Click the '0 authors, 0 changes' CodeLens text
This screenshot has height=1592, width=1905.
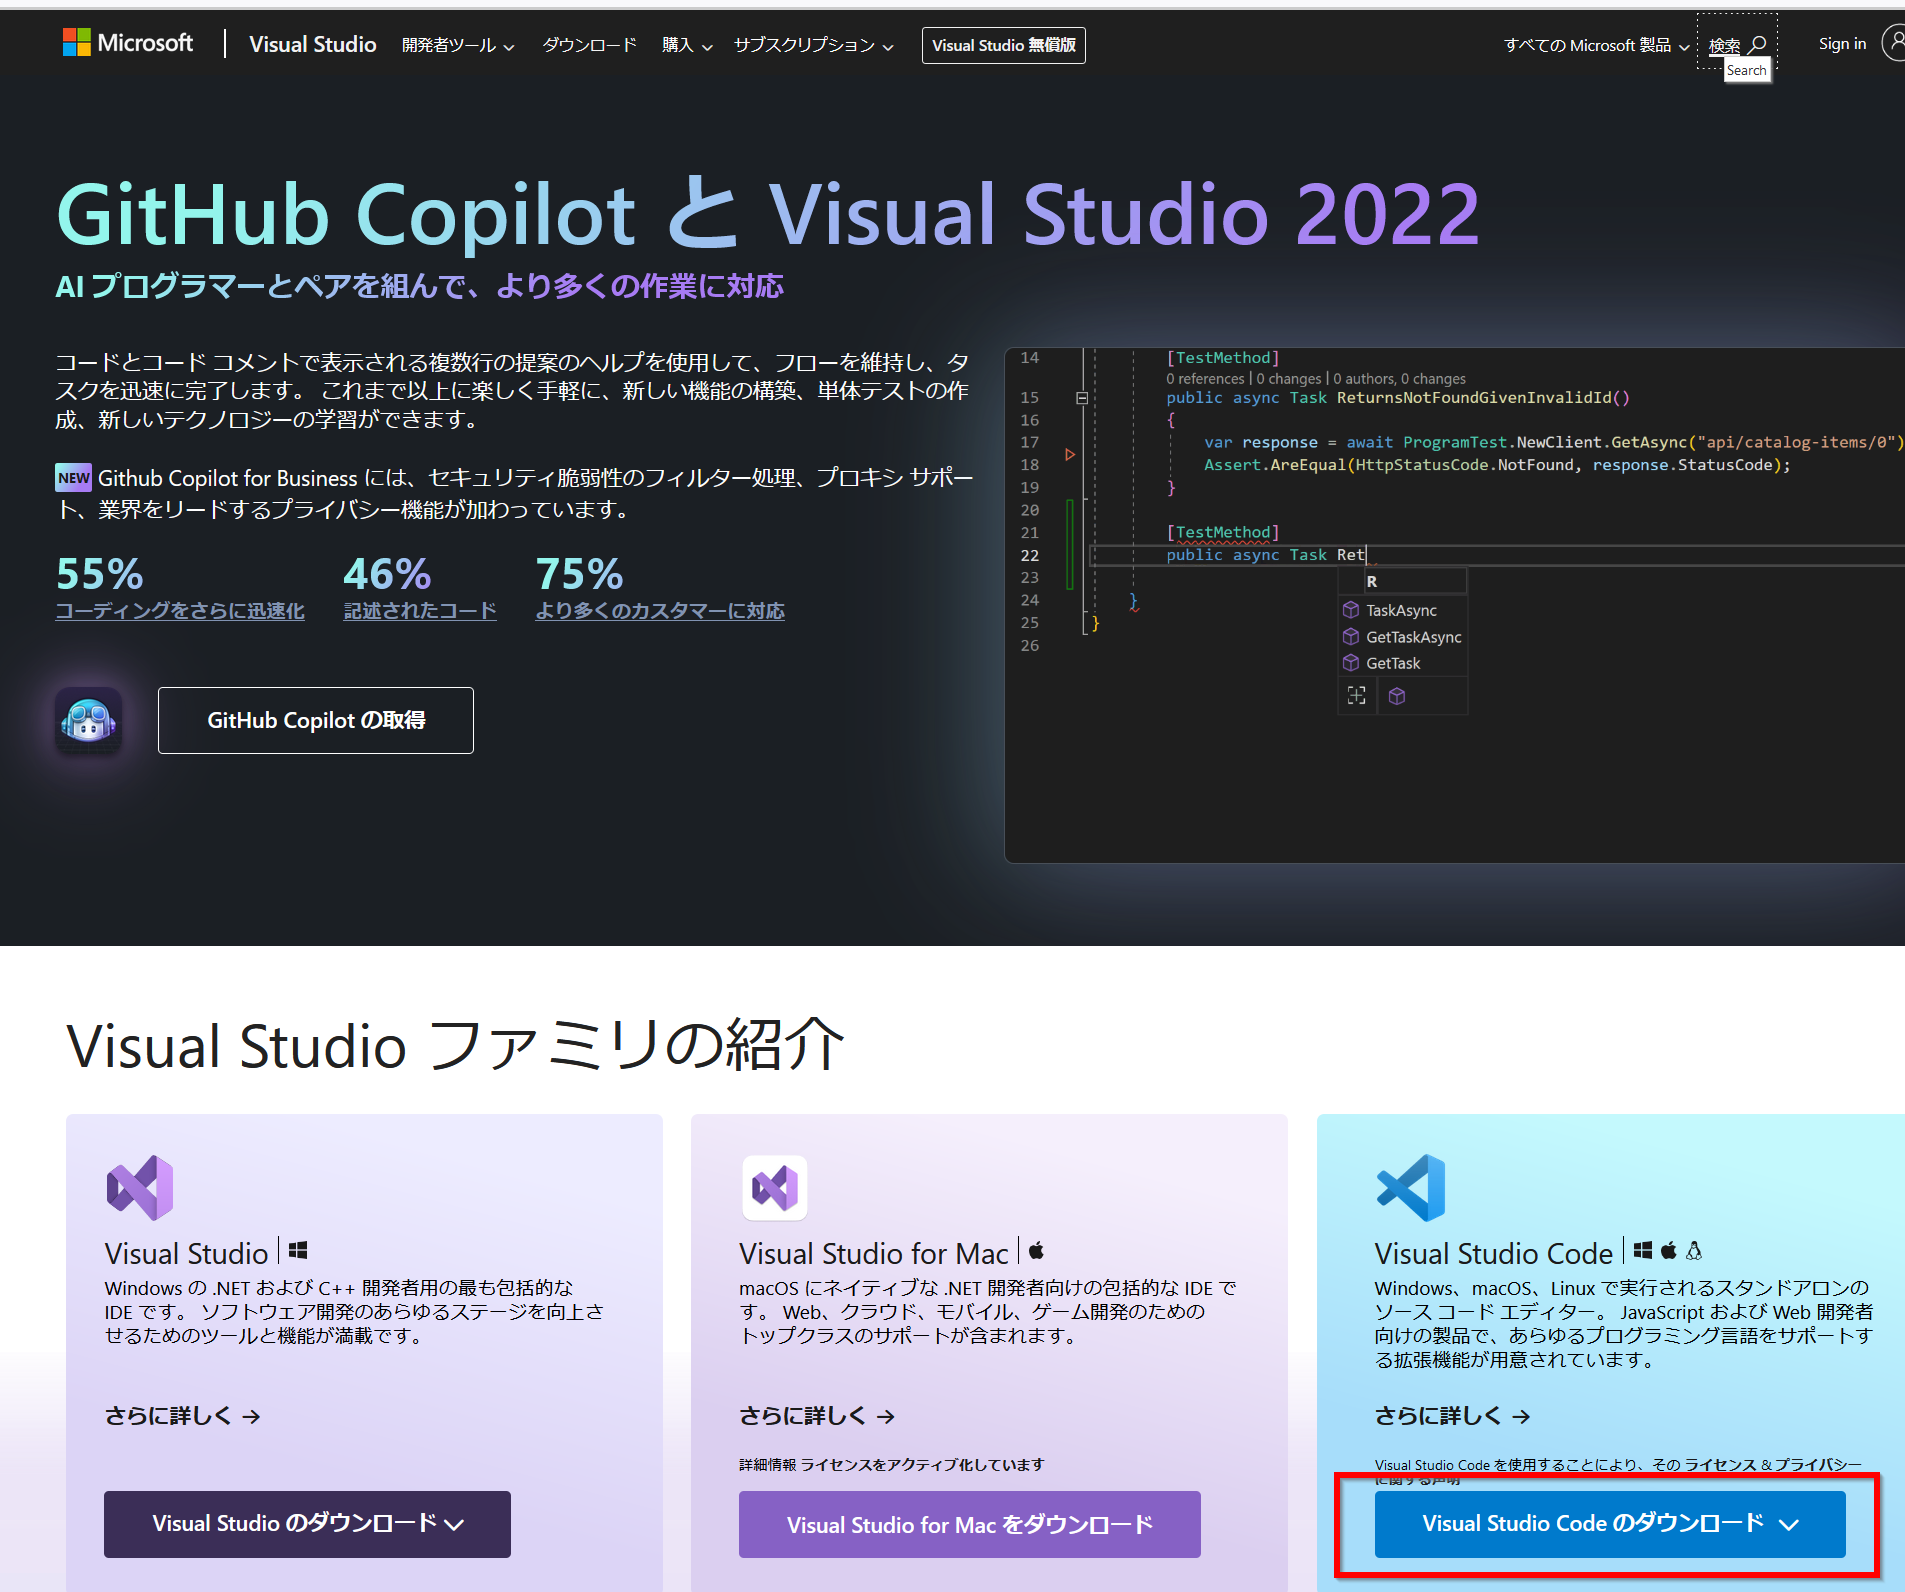click(1399, 379)
